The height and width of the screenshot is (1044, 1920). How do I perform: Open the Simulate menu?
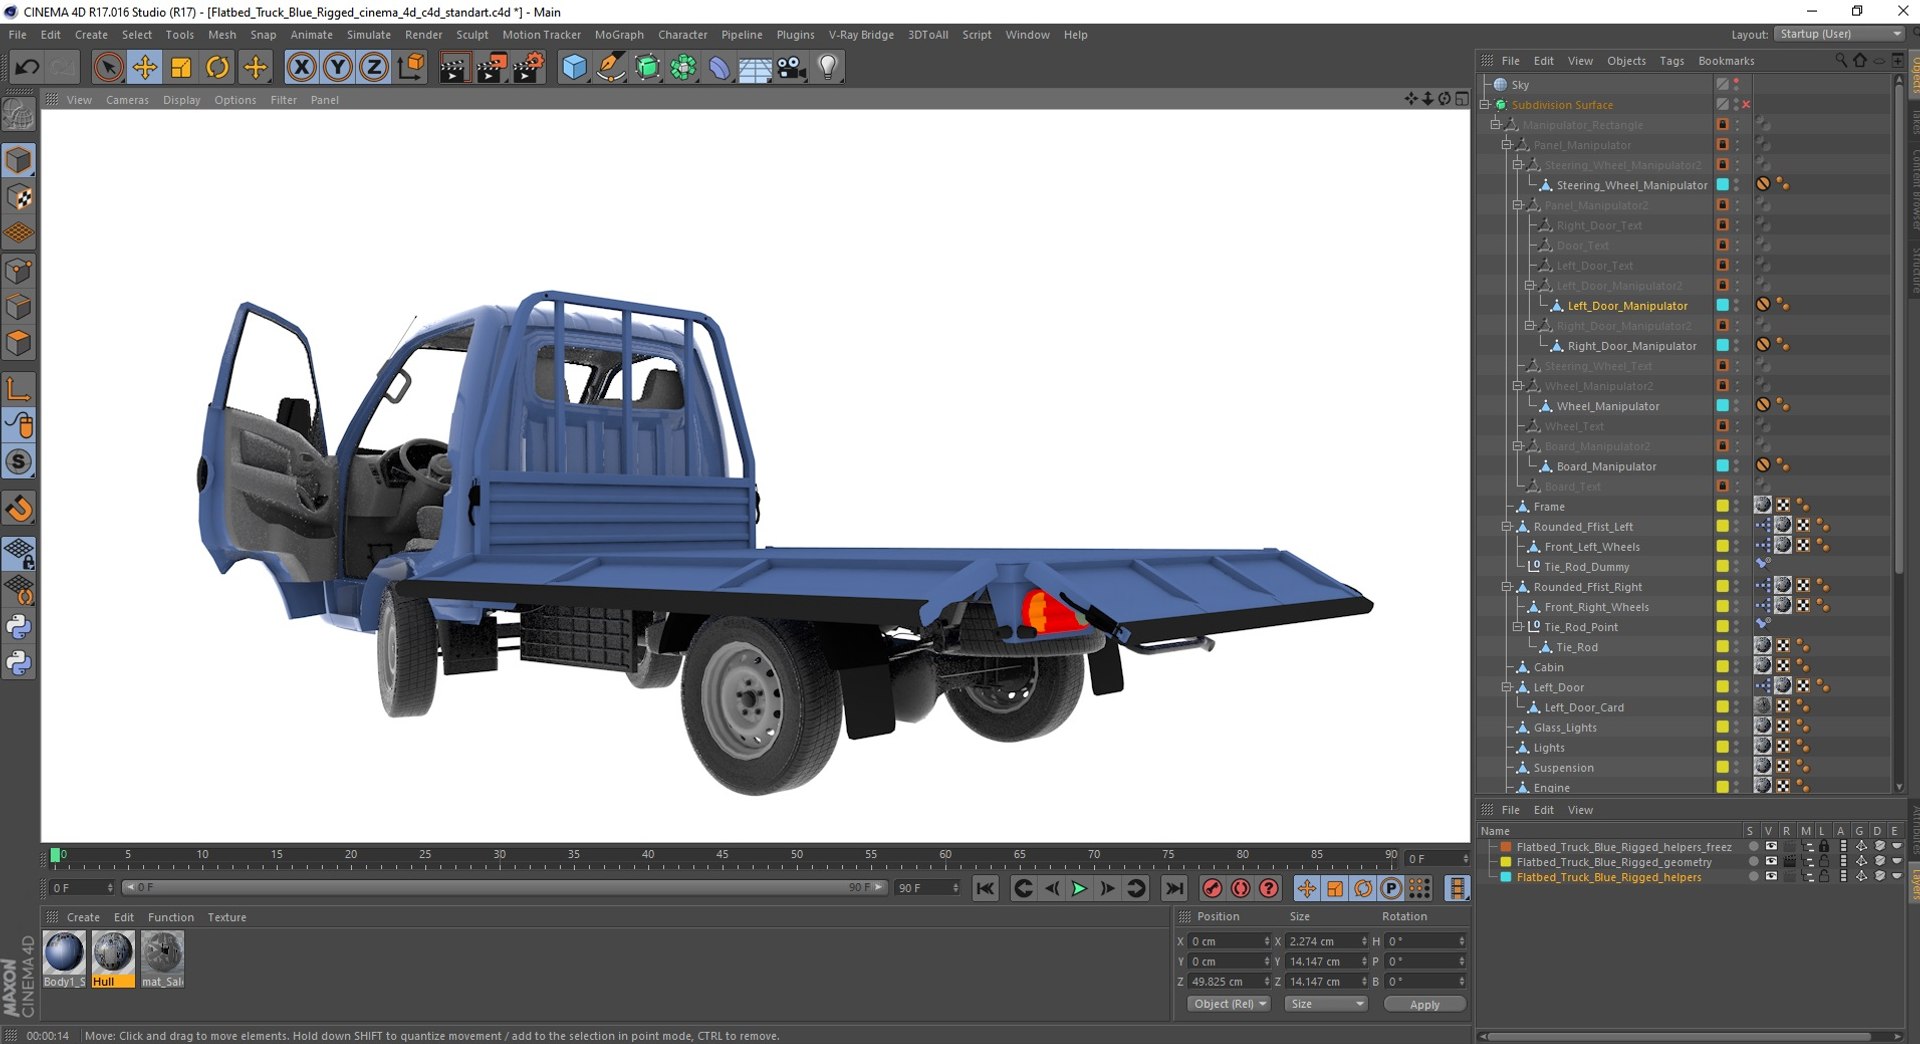368,34
